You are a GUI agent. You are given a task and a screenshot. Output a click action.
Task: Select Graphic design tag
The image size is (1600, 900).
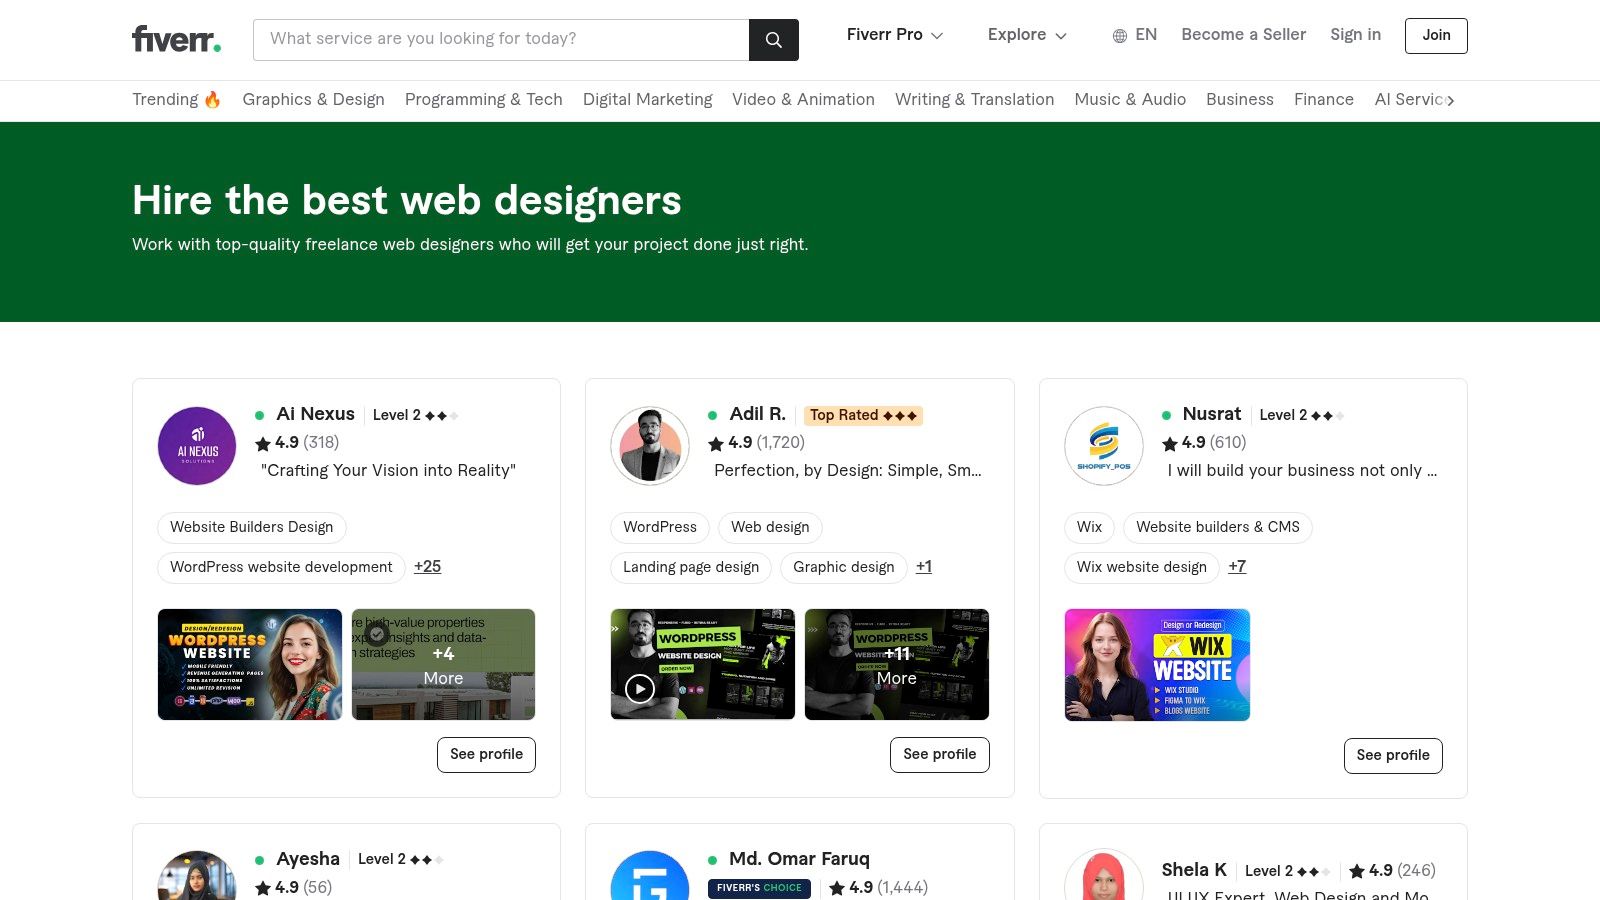844,567
